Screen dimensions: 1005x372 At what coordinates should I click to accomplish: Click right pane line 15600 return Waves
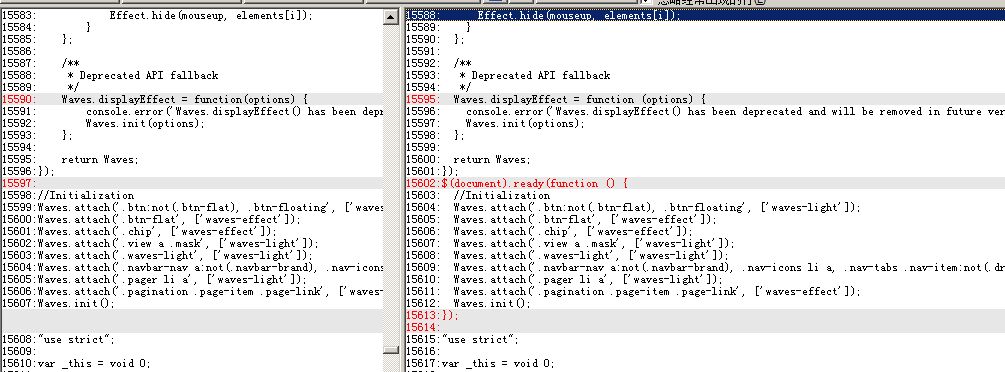click(705, 160)
